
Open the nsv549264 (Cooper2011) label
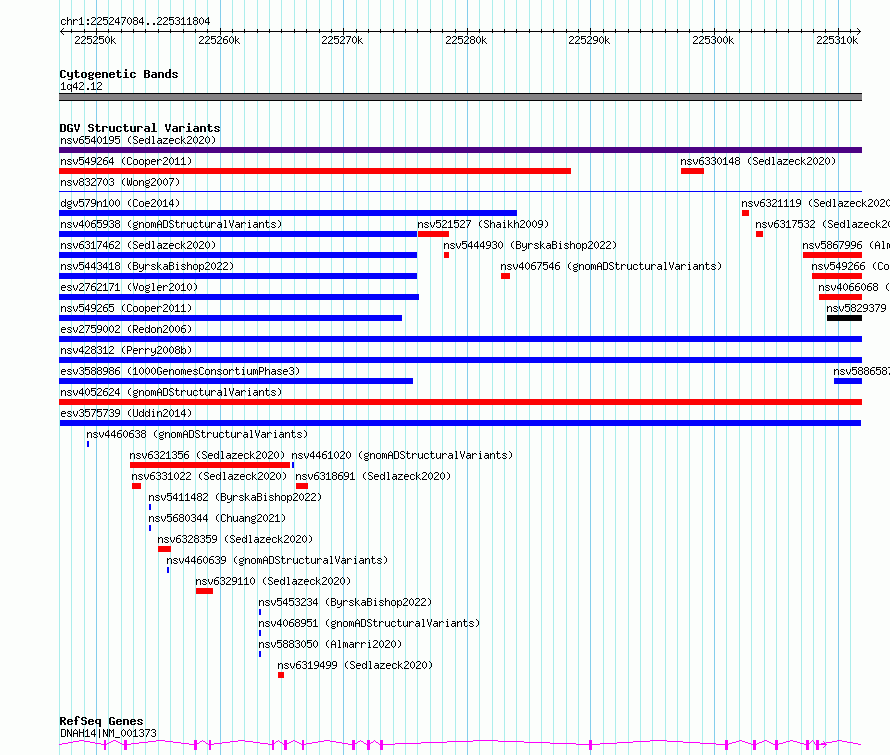tap(126, 161)
